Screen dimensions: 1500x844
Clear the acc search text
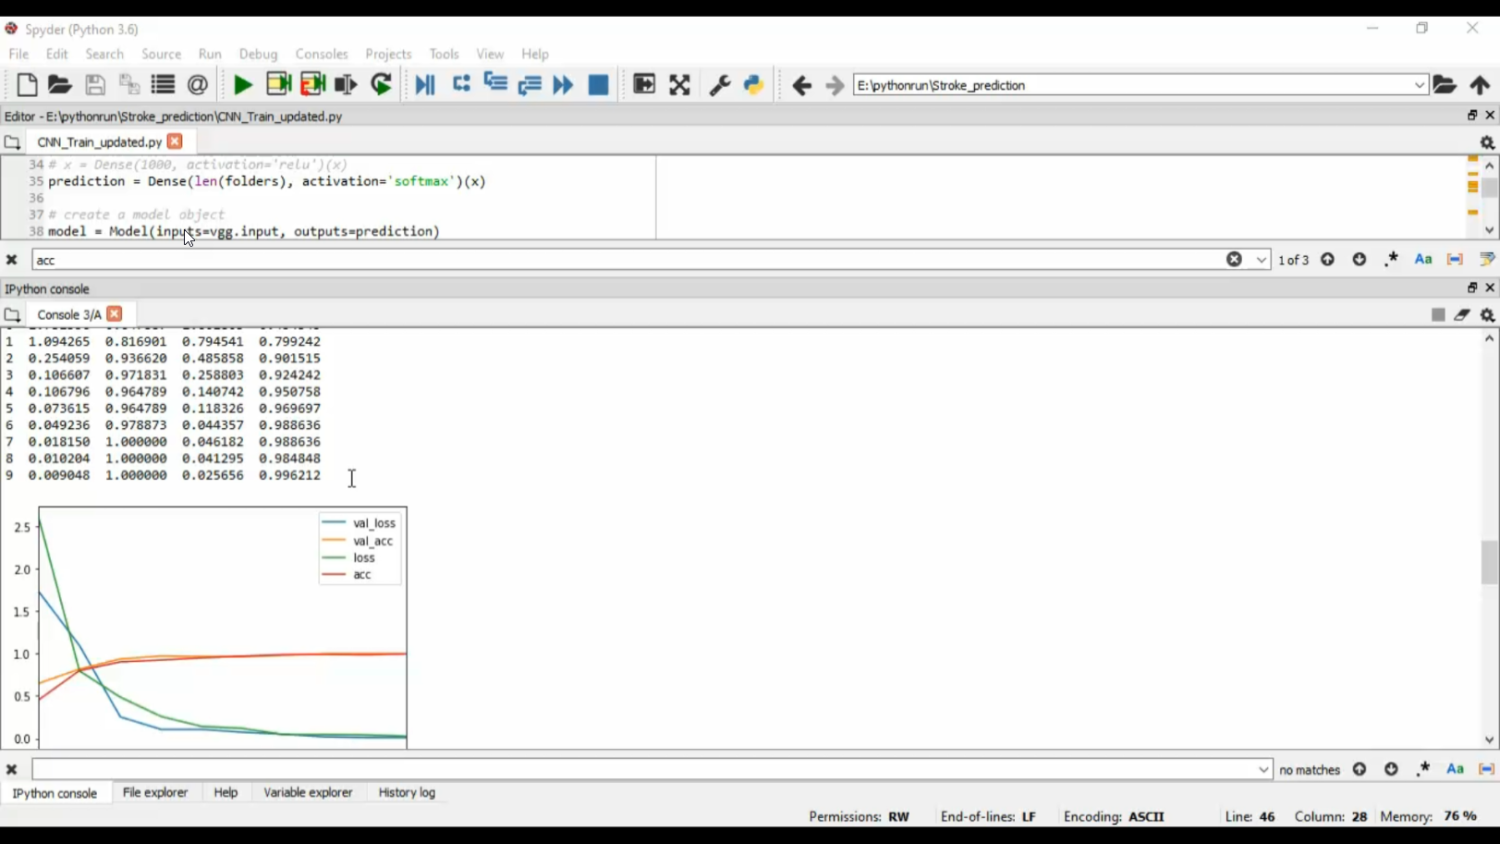[x=1234, y=259]
